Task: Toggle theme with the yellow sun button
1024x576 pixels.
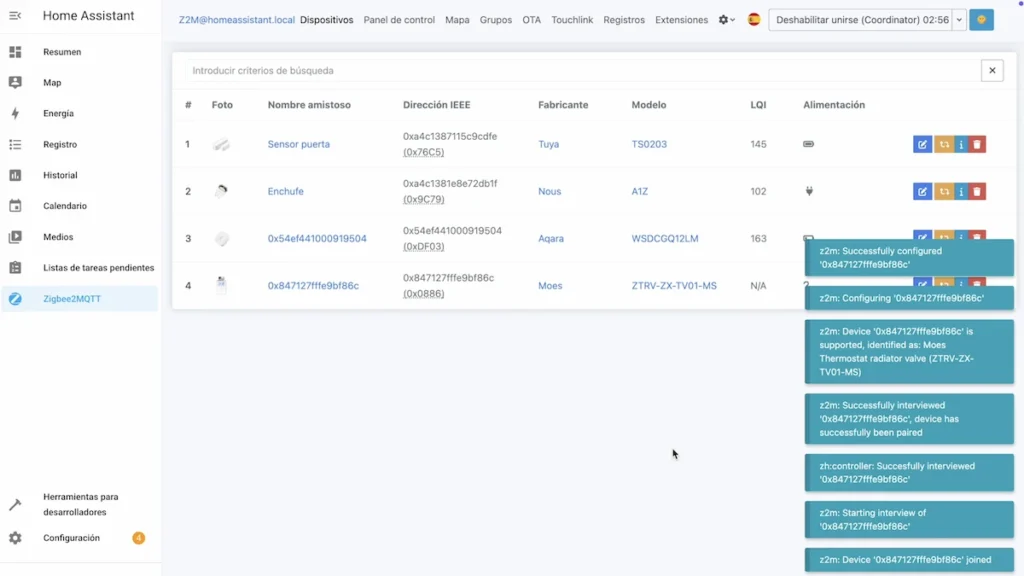Action: tap(981, 20)
